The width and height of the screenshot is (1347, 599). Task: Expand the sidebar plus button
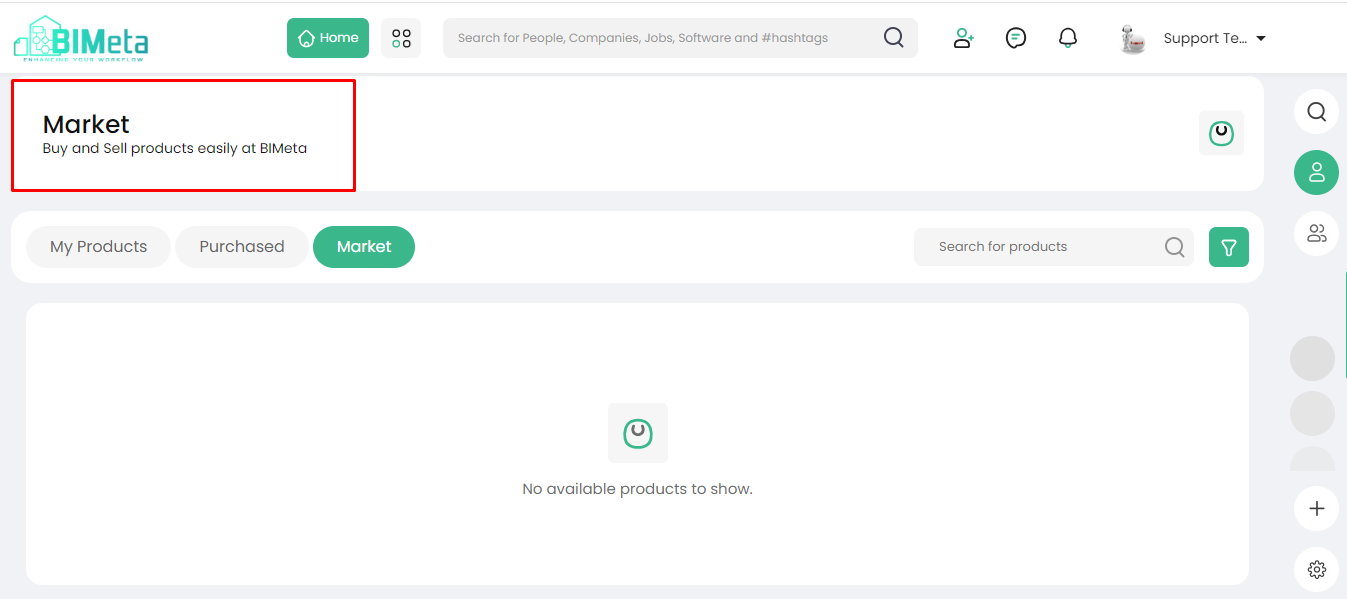click(x=1316, y=508)
